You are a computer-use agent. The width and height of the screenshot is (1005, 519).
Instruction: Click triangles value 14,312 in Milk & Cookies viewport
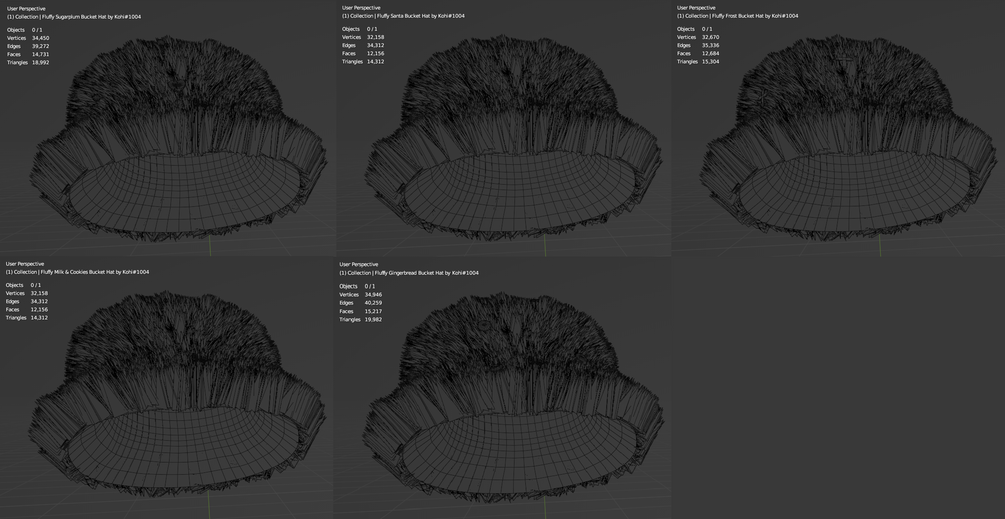click(x=39, y=318)
